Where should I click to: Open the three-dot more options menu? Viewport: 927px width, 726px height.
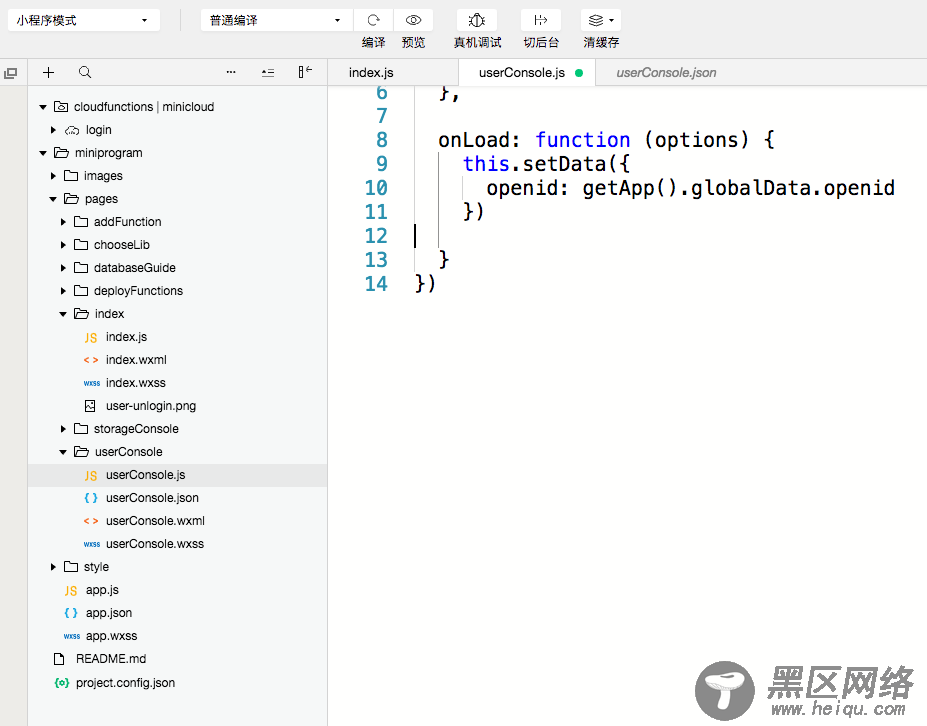pyautogui.click(x=231, y=72)
